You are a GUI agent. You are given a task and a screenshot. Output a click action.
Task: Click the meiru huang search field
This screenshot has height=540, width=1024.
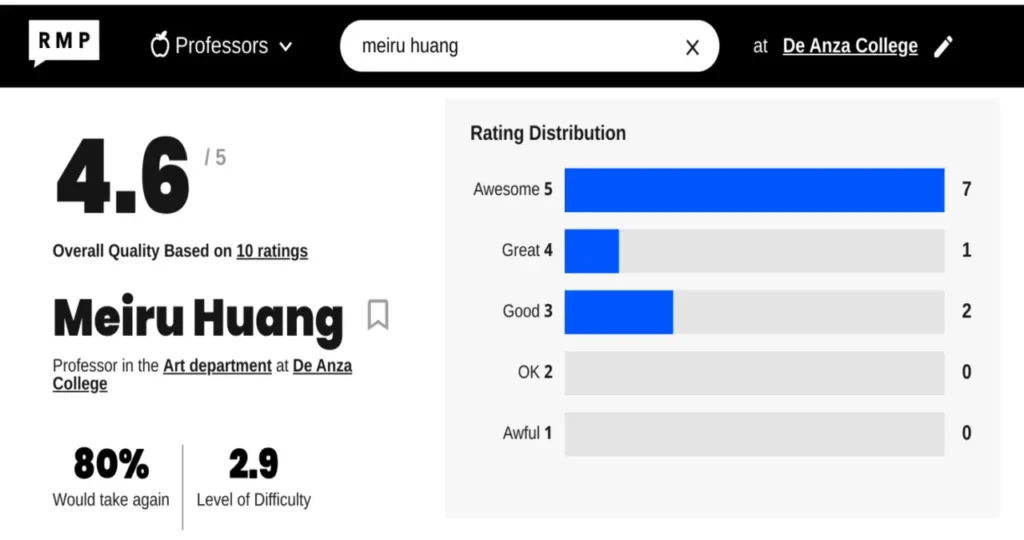coord(510,46)
